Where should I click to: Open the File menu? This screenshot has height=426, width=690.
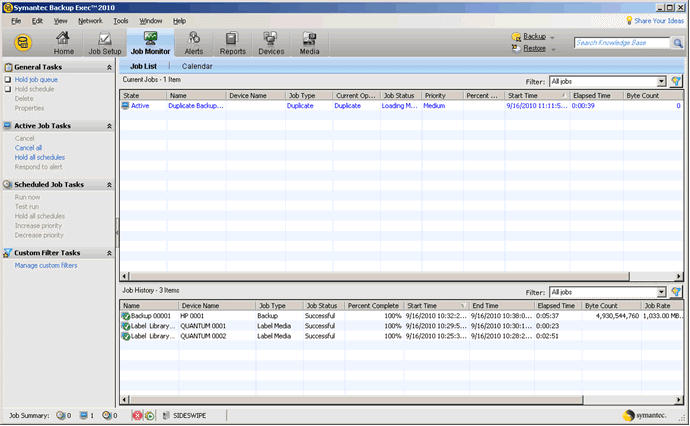point(16,21)
